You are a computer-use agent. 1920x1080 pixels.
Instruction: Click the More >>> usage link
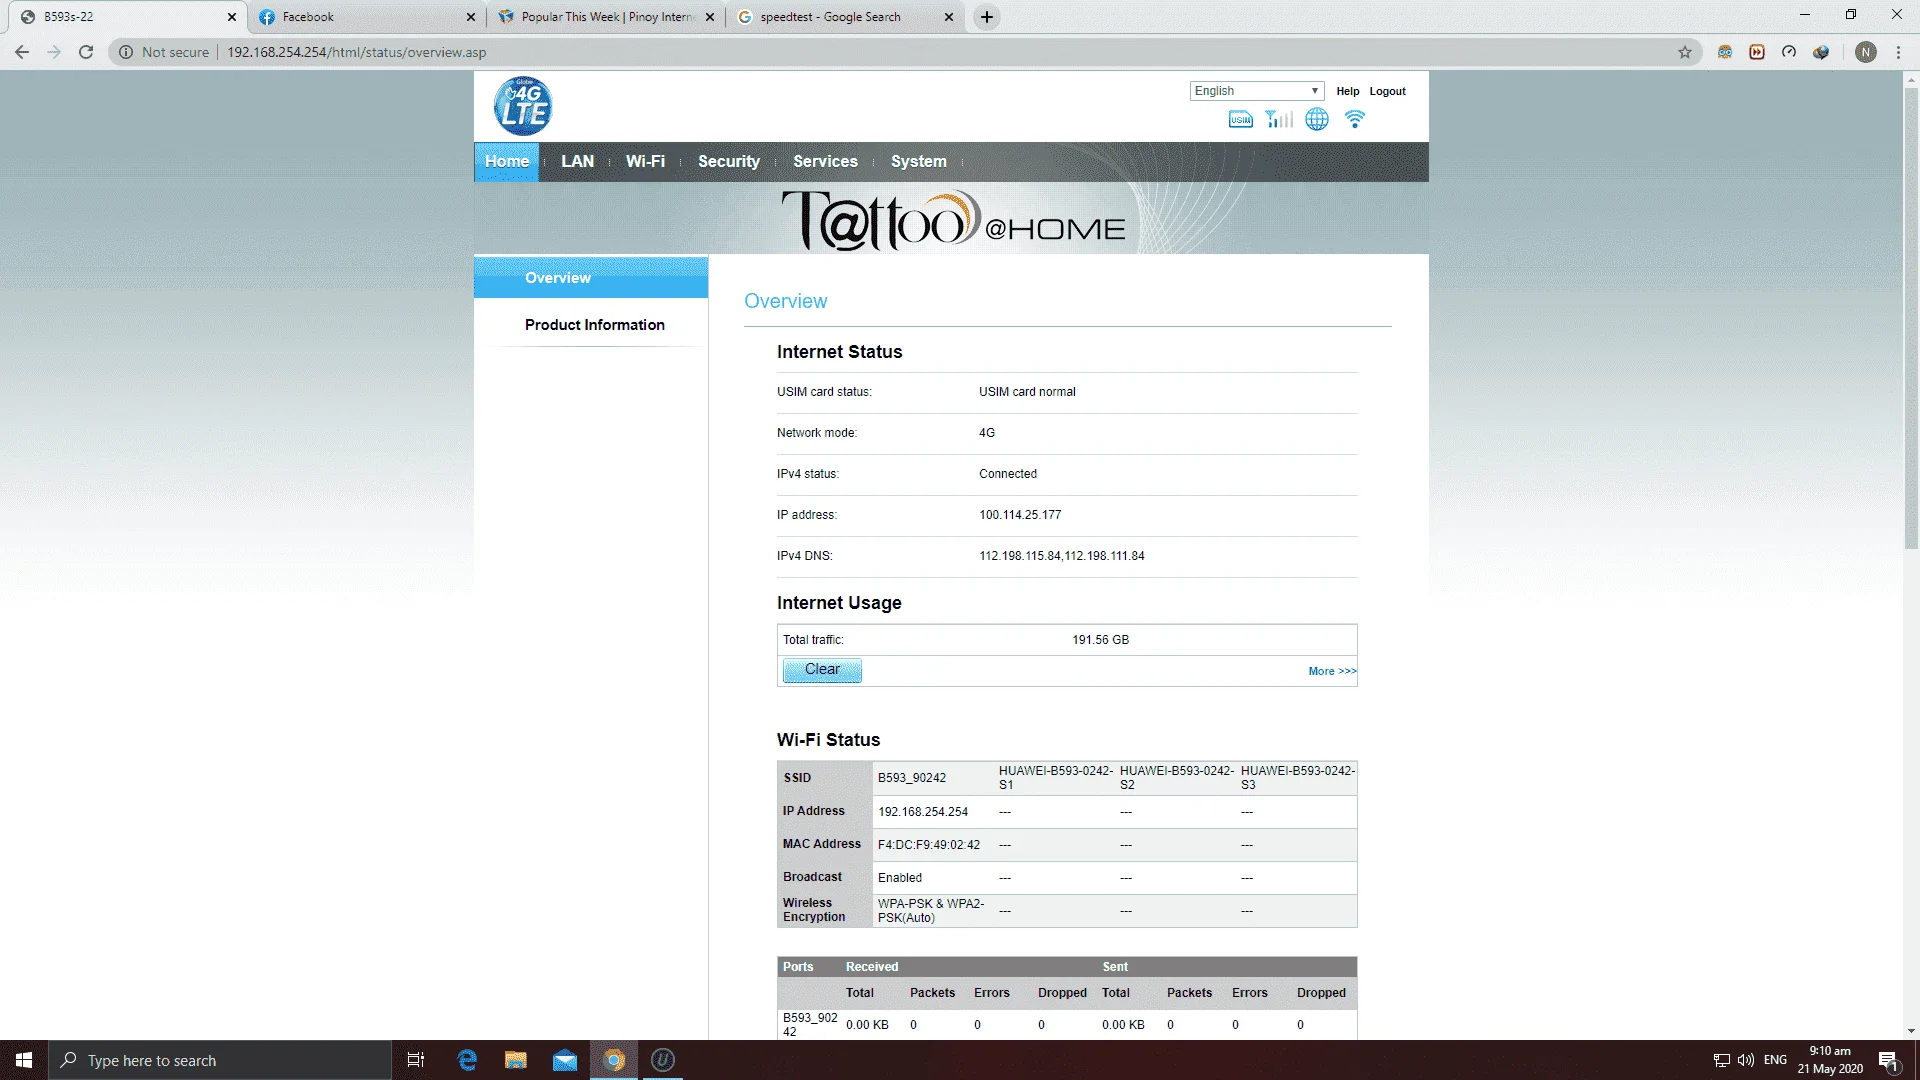[x=1332, y=671]
